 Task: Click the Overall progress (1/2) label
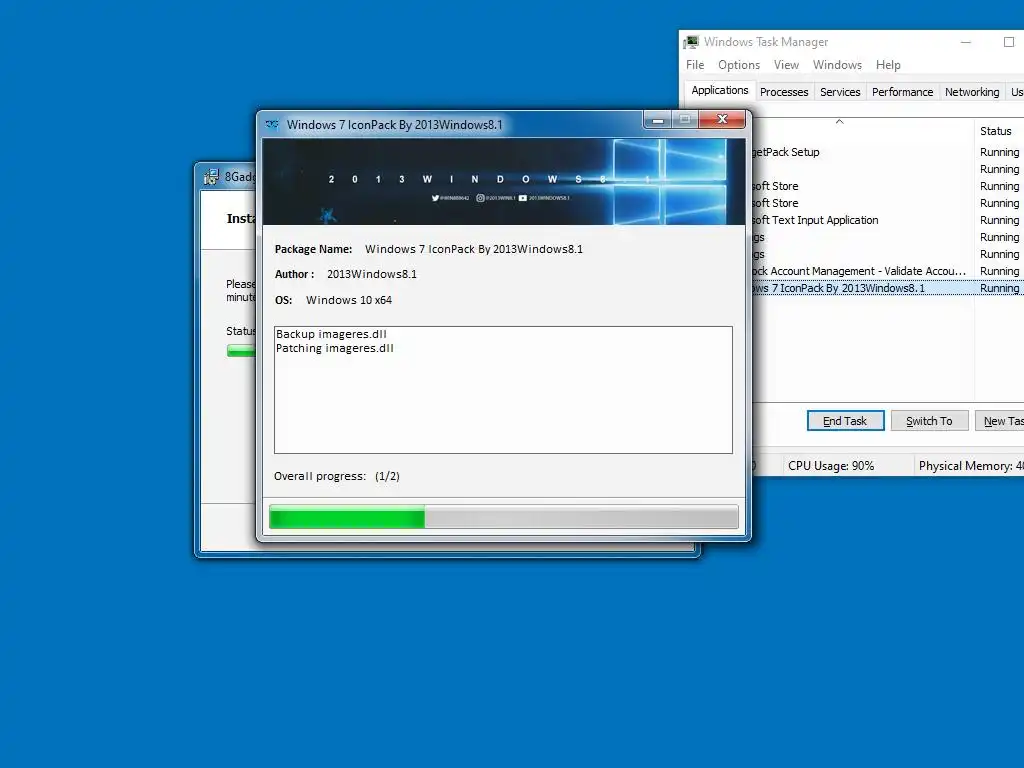click(x=336, y=476)
